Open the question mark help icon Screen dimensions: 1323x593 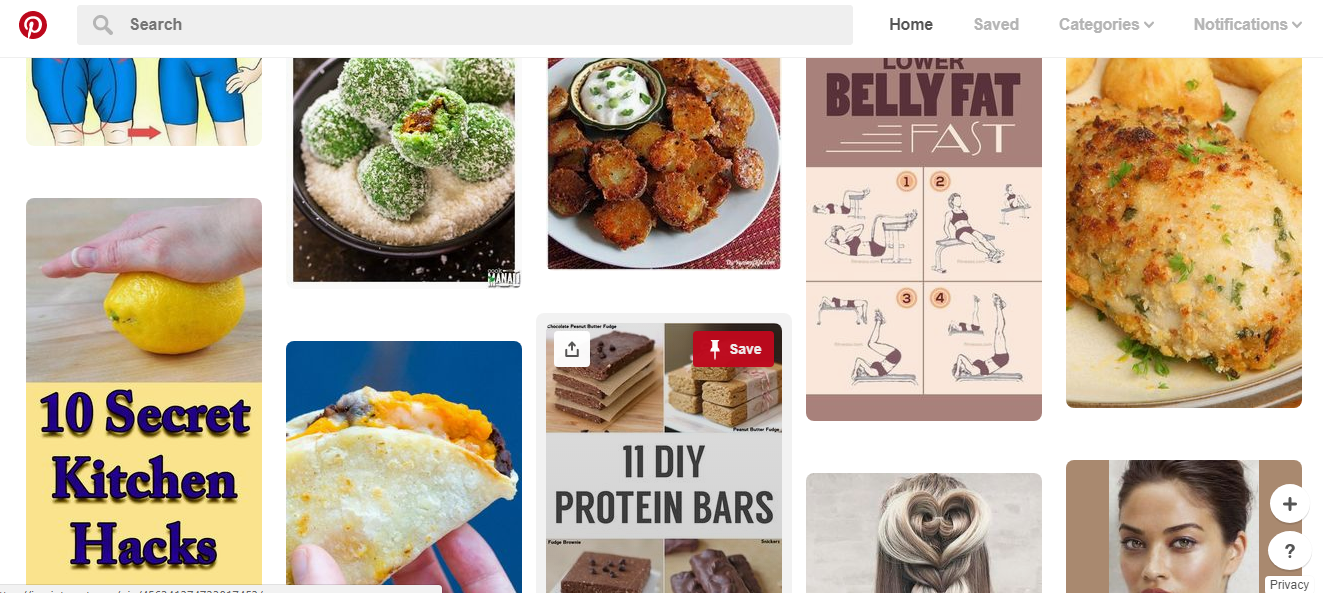pos(1289,551)
